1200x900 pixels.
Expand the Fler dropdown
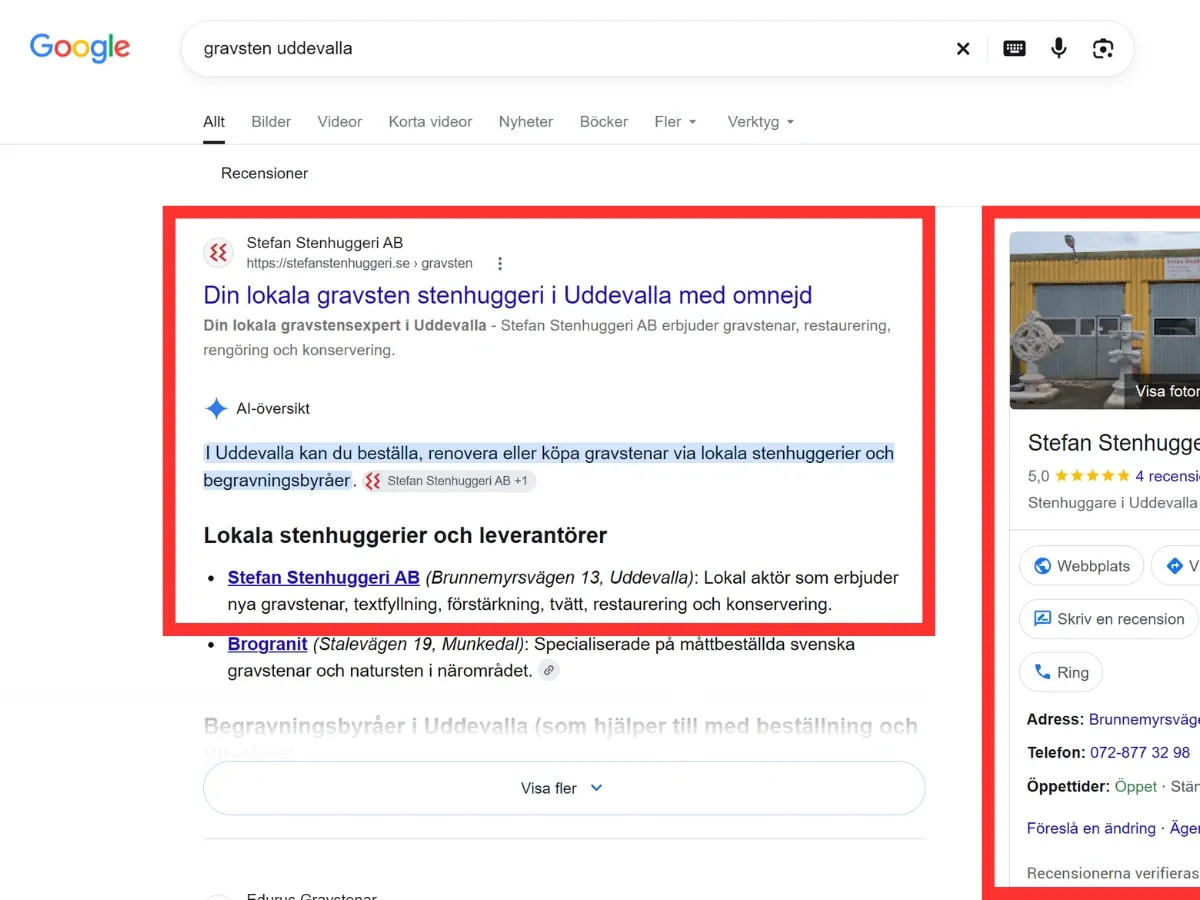click(676, 122)
